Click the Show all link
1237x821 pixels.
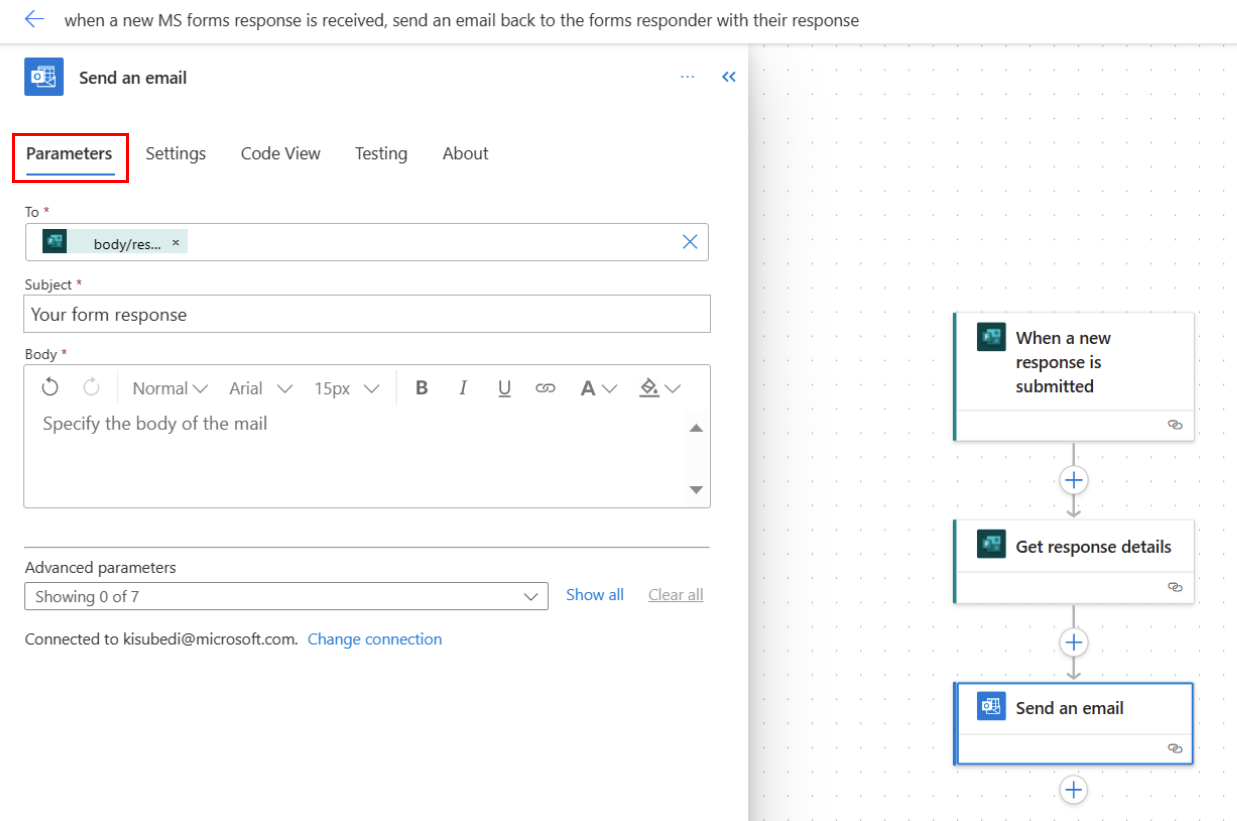pos(595,594)
